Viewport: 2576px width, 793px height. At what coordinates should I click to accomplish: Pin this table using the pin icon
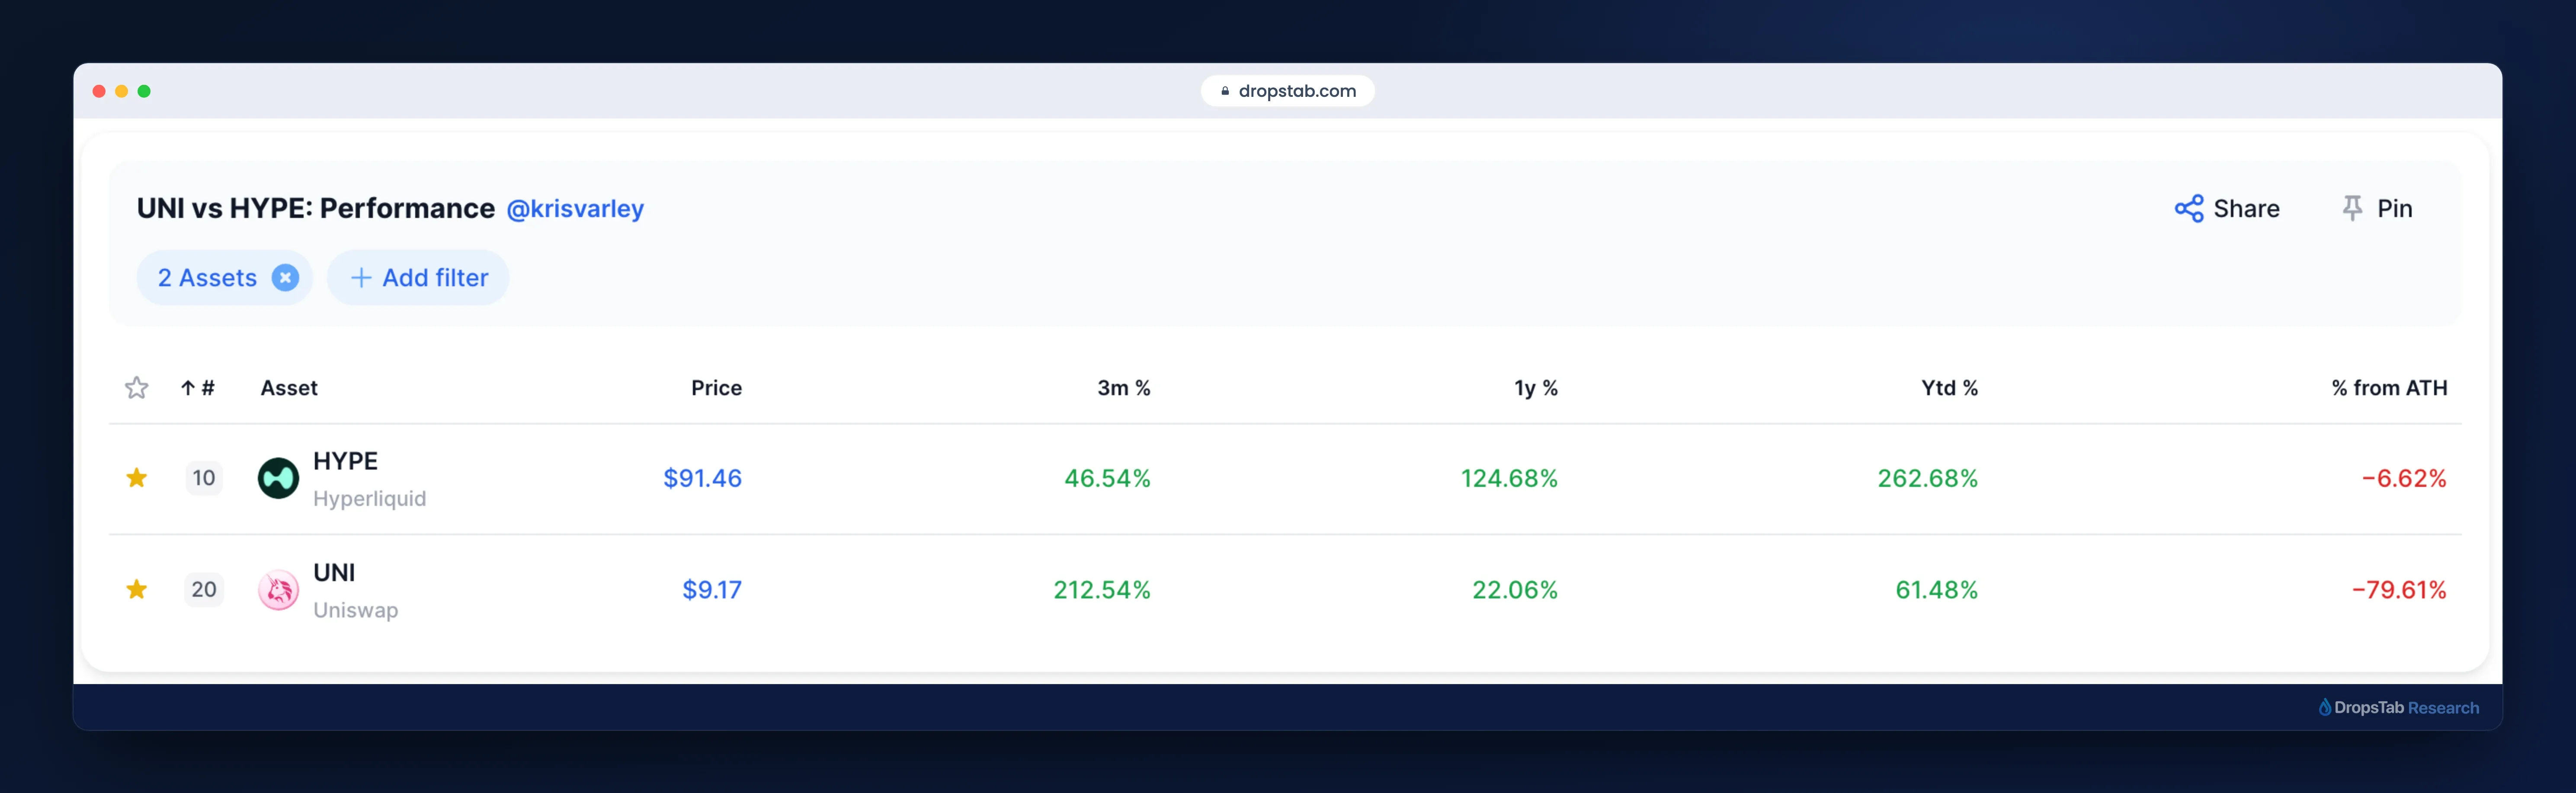tap(2352, 208)
